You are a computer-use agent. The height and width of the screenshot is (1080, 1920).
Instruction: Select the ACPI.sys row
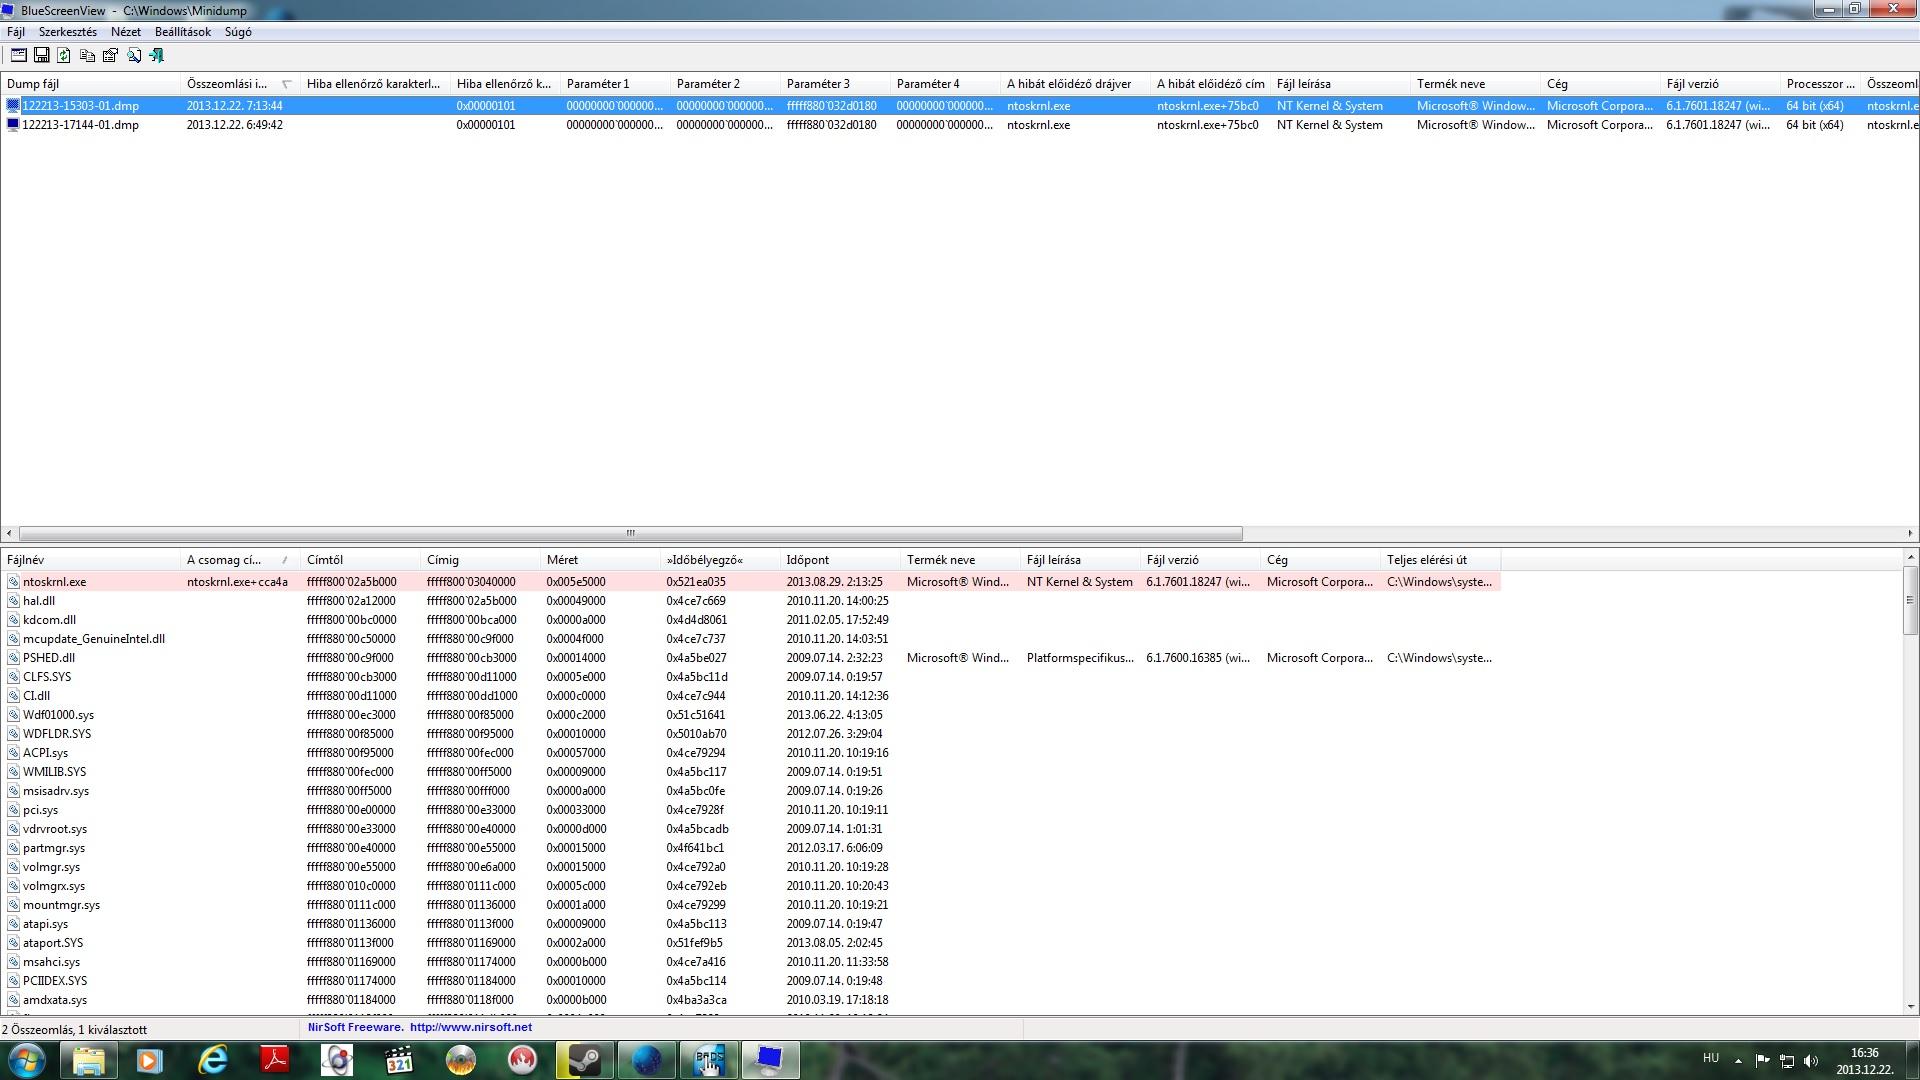750,753
